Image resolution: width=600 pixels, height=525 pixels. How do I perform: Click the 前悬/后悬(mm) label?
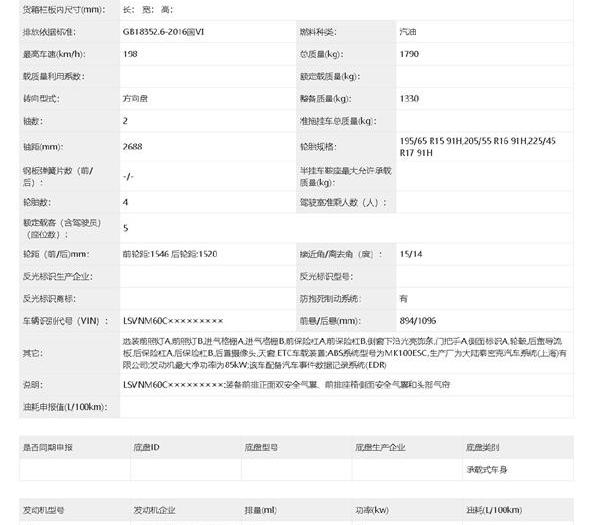click(x=330, y=321)
